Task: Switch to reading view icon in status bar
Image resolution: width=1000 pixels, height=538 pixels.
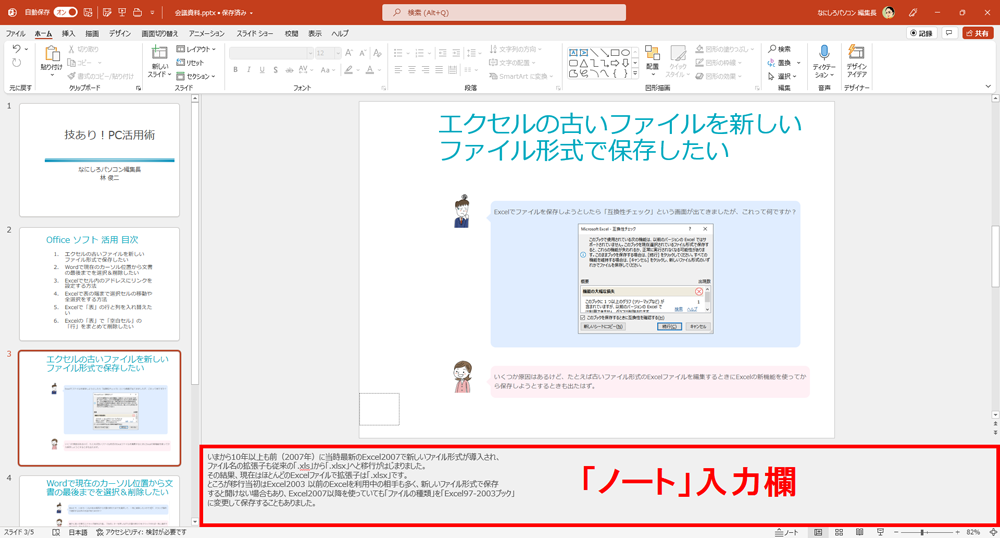Action: [x=860, y=532]
